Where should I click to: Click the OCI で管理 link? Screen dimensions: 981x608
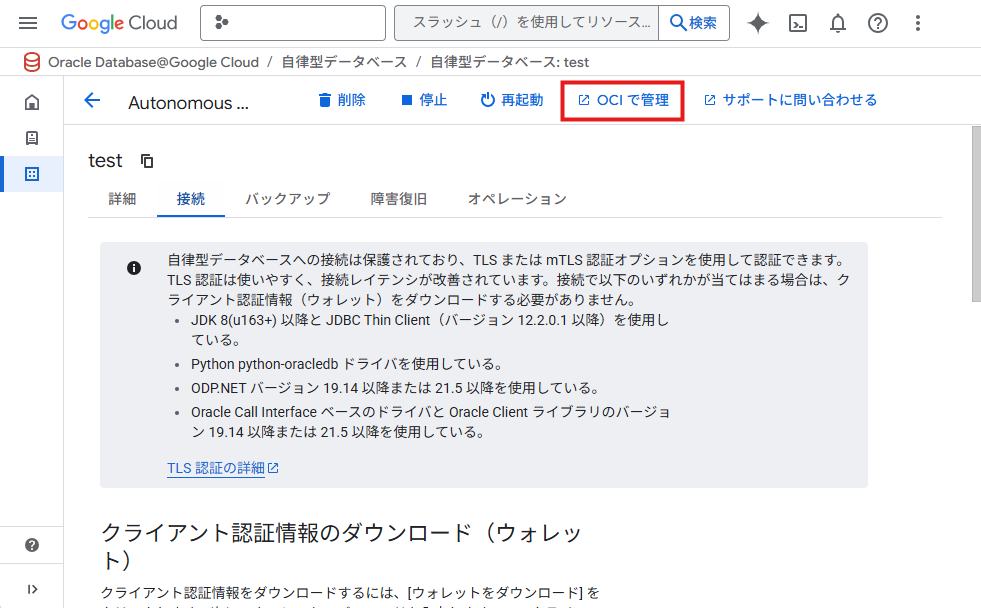[x=623, y=100]
